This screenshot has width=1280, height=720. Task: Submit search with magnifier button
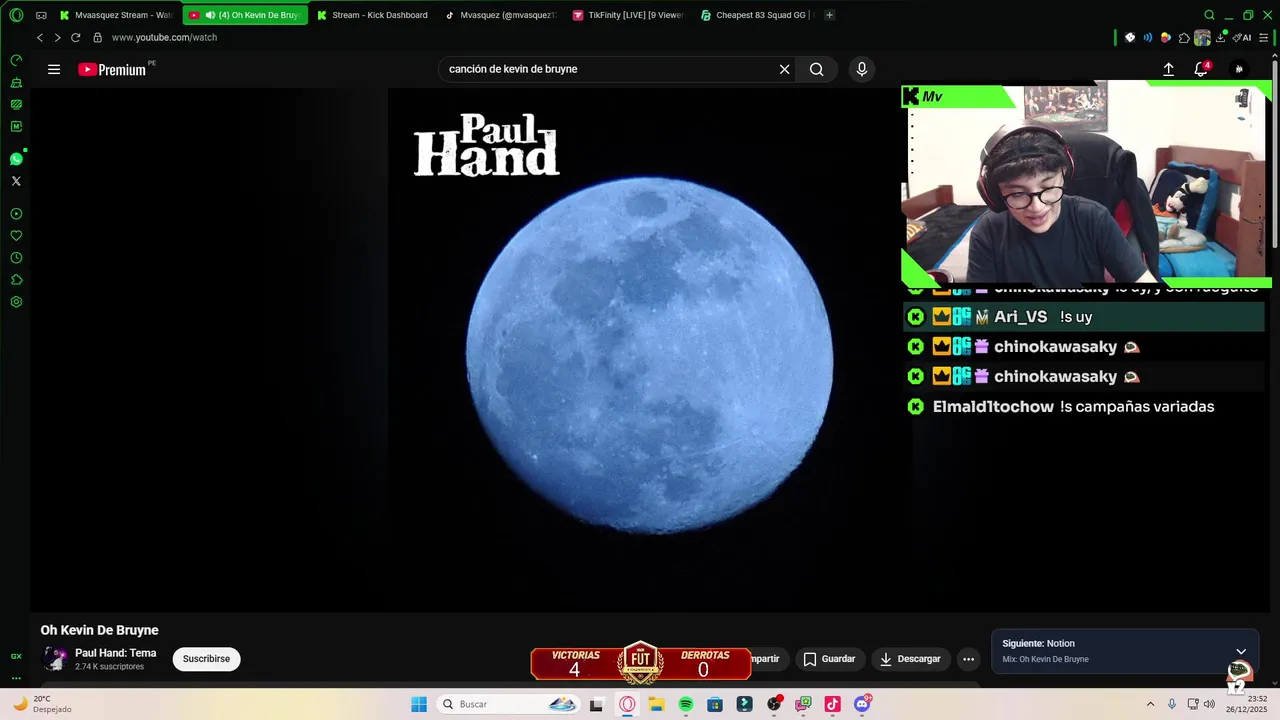coord(817,69)
